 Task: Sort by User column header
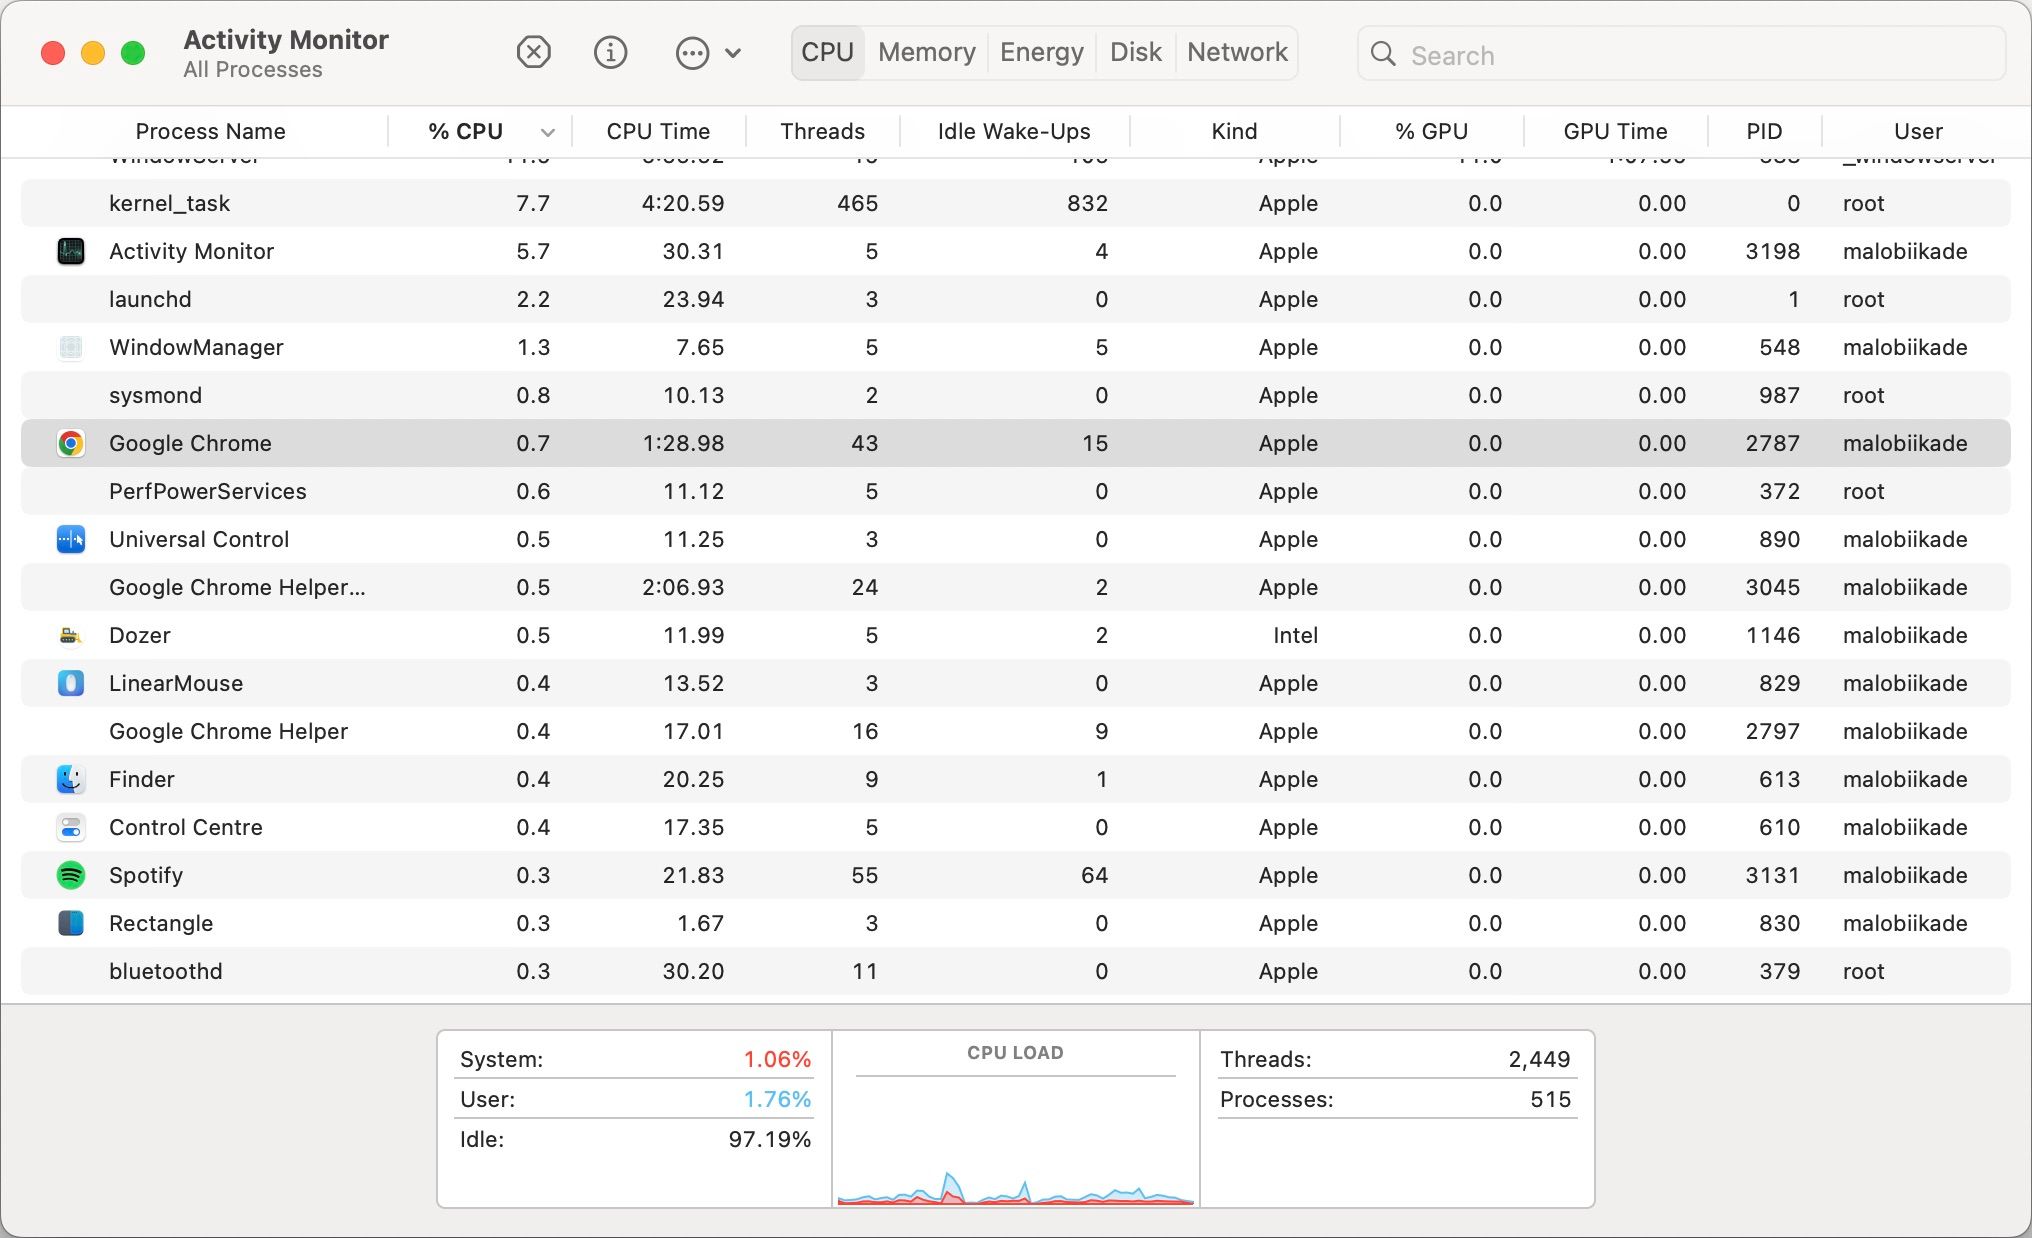[x=1918, y=131]
